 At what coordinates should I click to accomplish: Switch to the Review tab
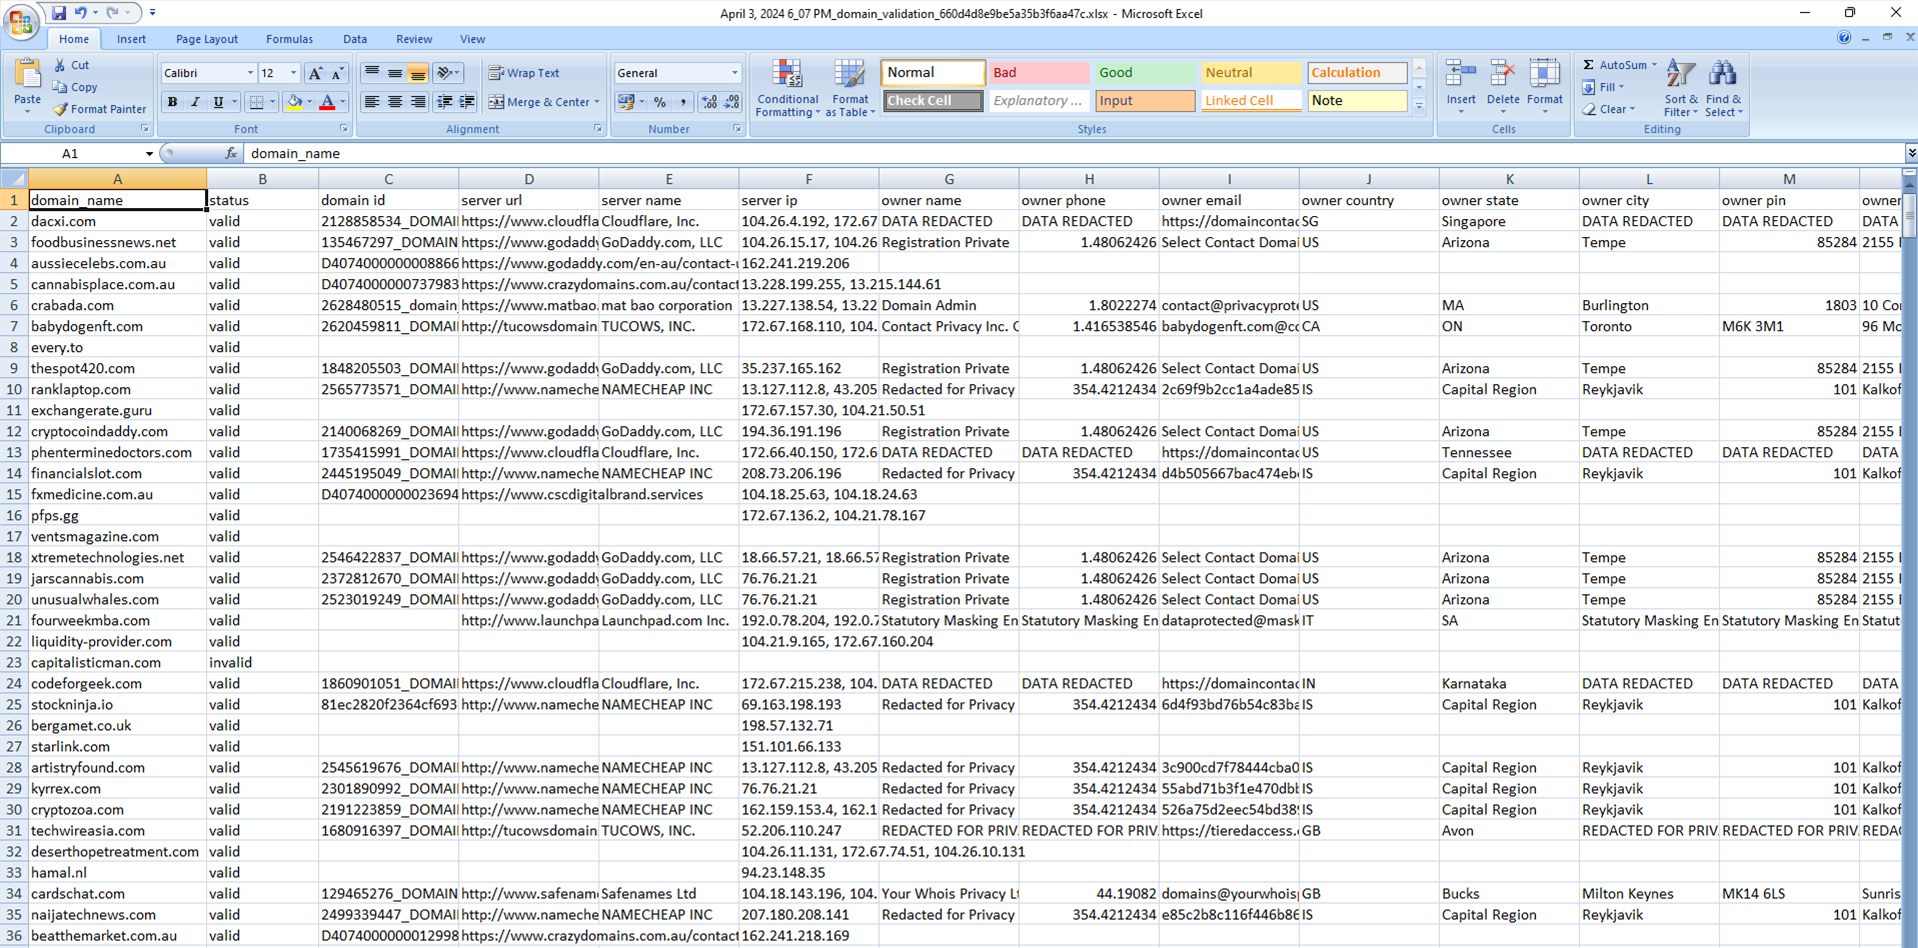[x=414, y=39]
